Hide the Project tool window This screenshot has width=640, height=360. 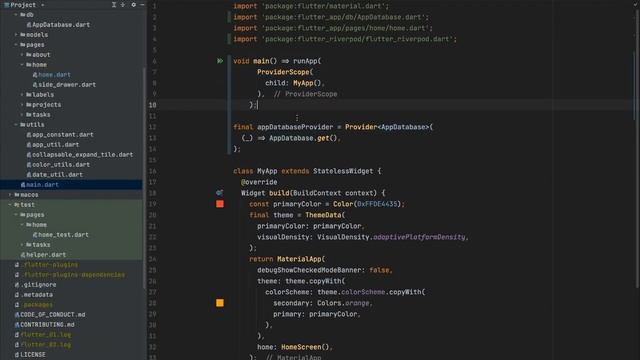coord(142,4)
